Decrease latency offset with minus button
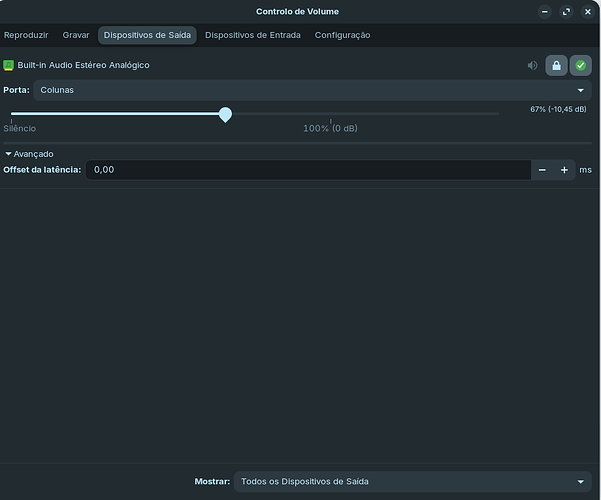Viewport: 601px width, 500px height. point(542,170)
